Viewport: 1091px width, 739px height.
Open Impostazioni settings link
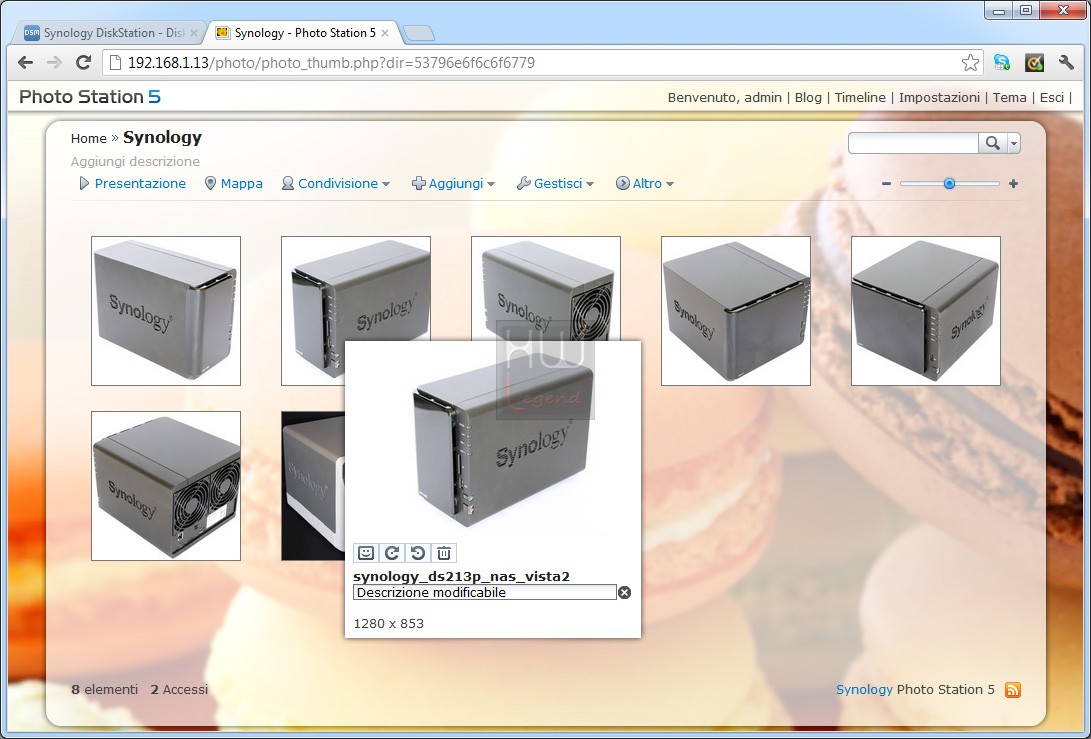939,97
